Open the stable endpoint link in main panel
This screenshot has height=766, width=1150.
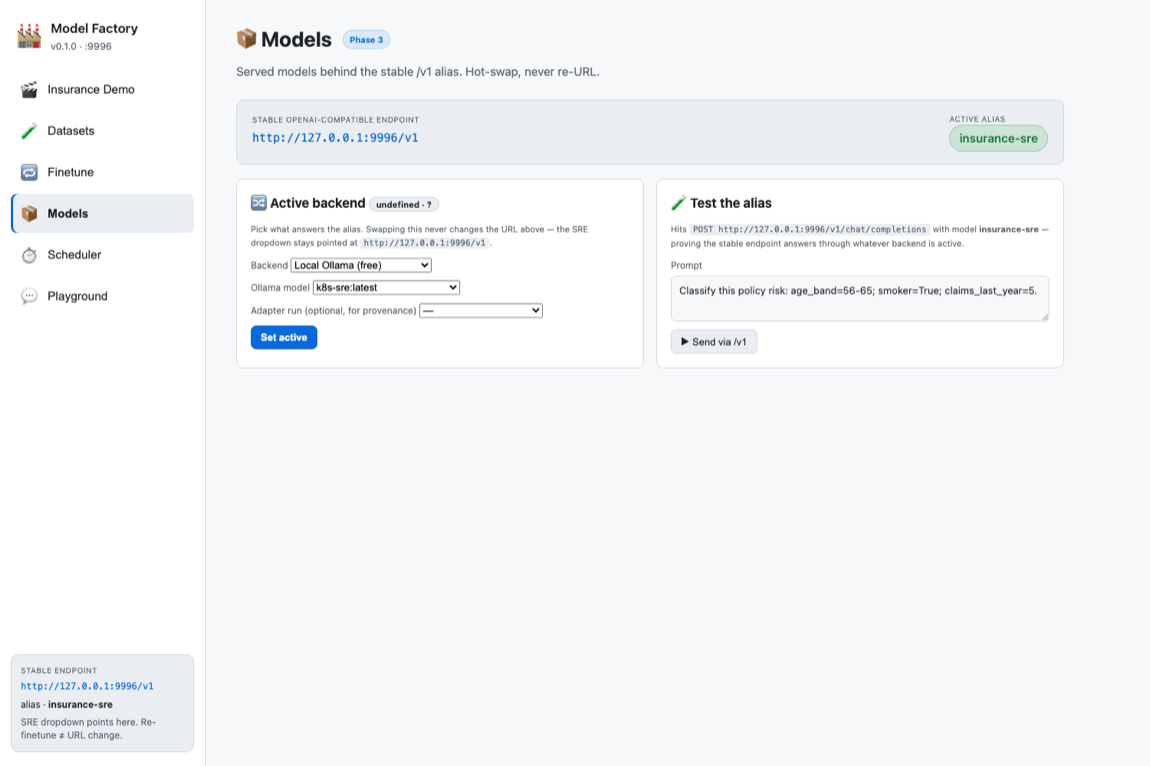coord(335,138)
